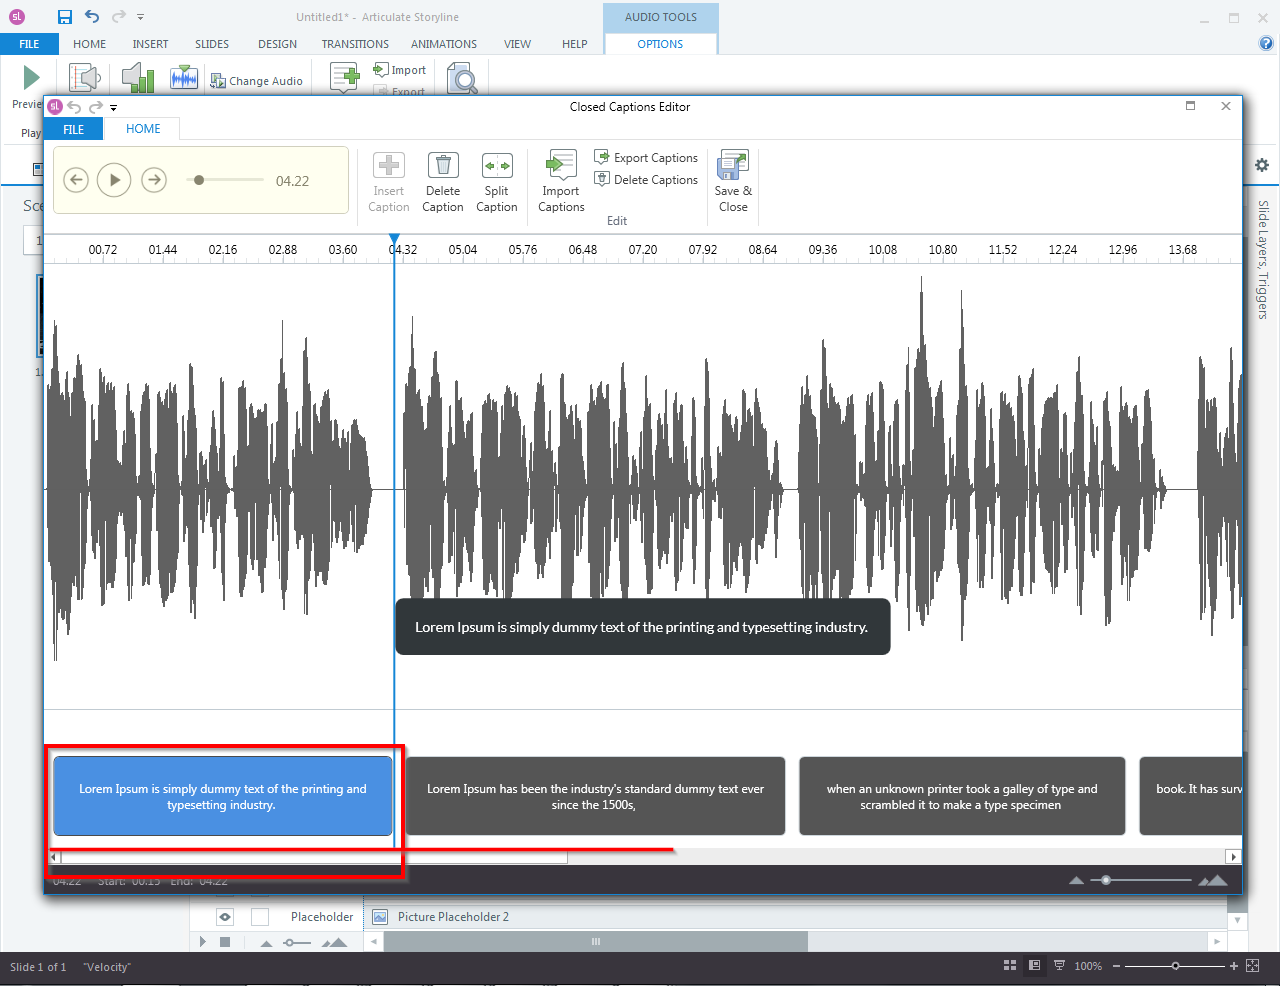The image size is (1280, 986).
Task: Open Import Captions
Action: click(x=561, y=182)
